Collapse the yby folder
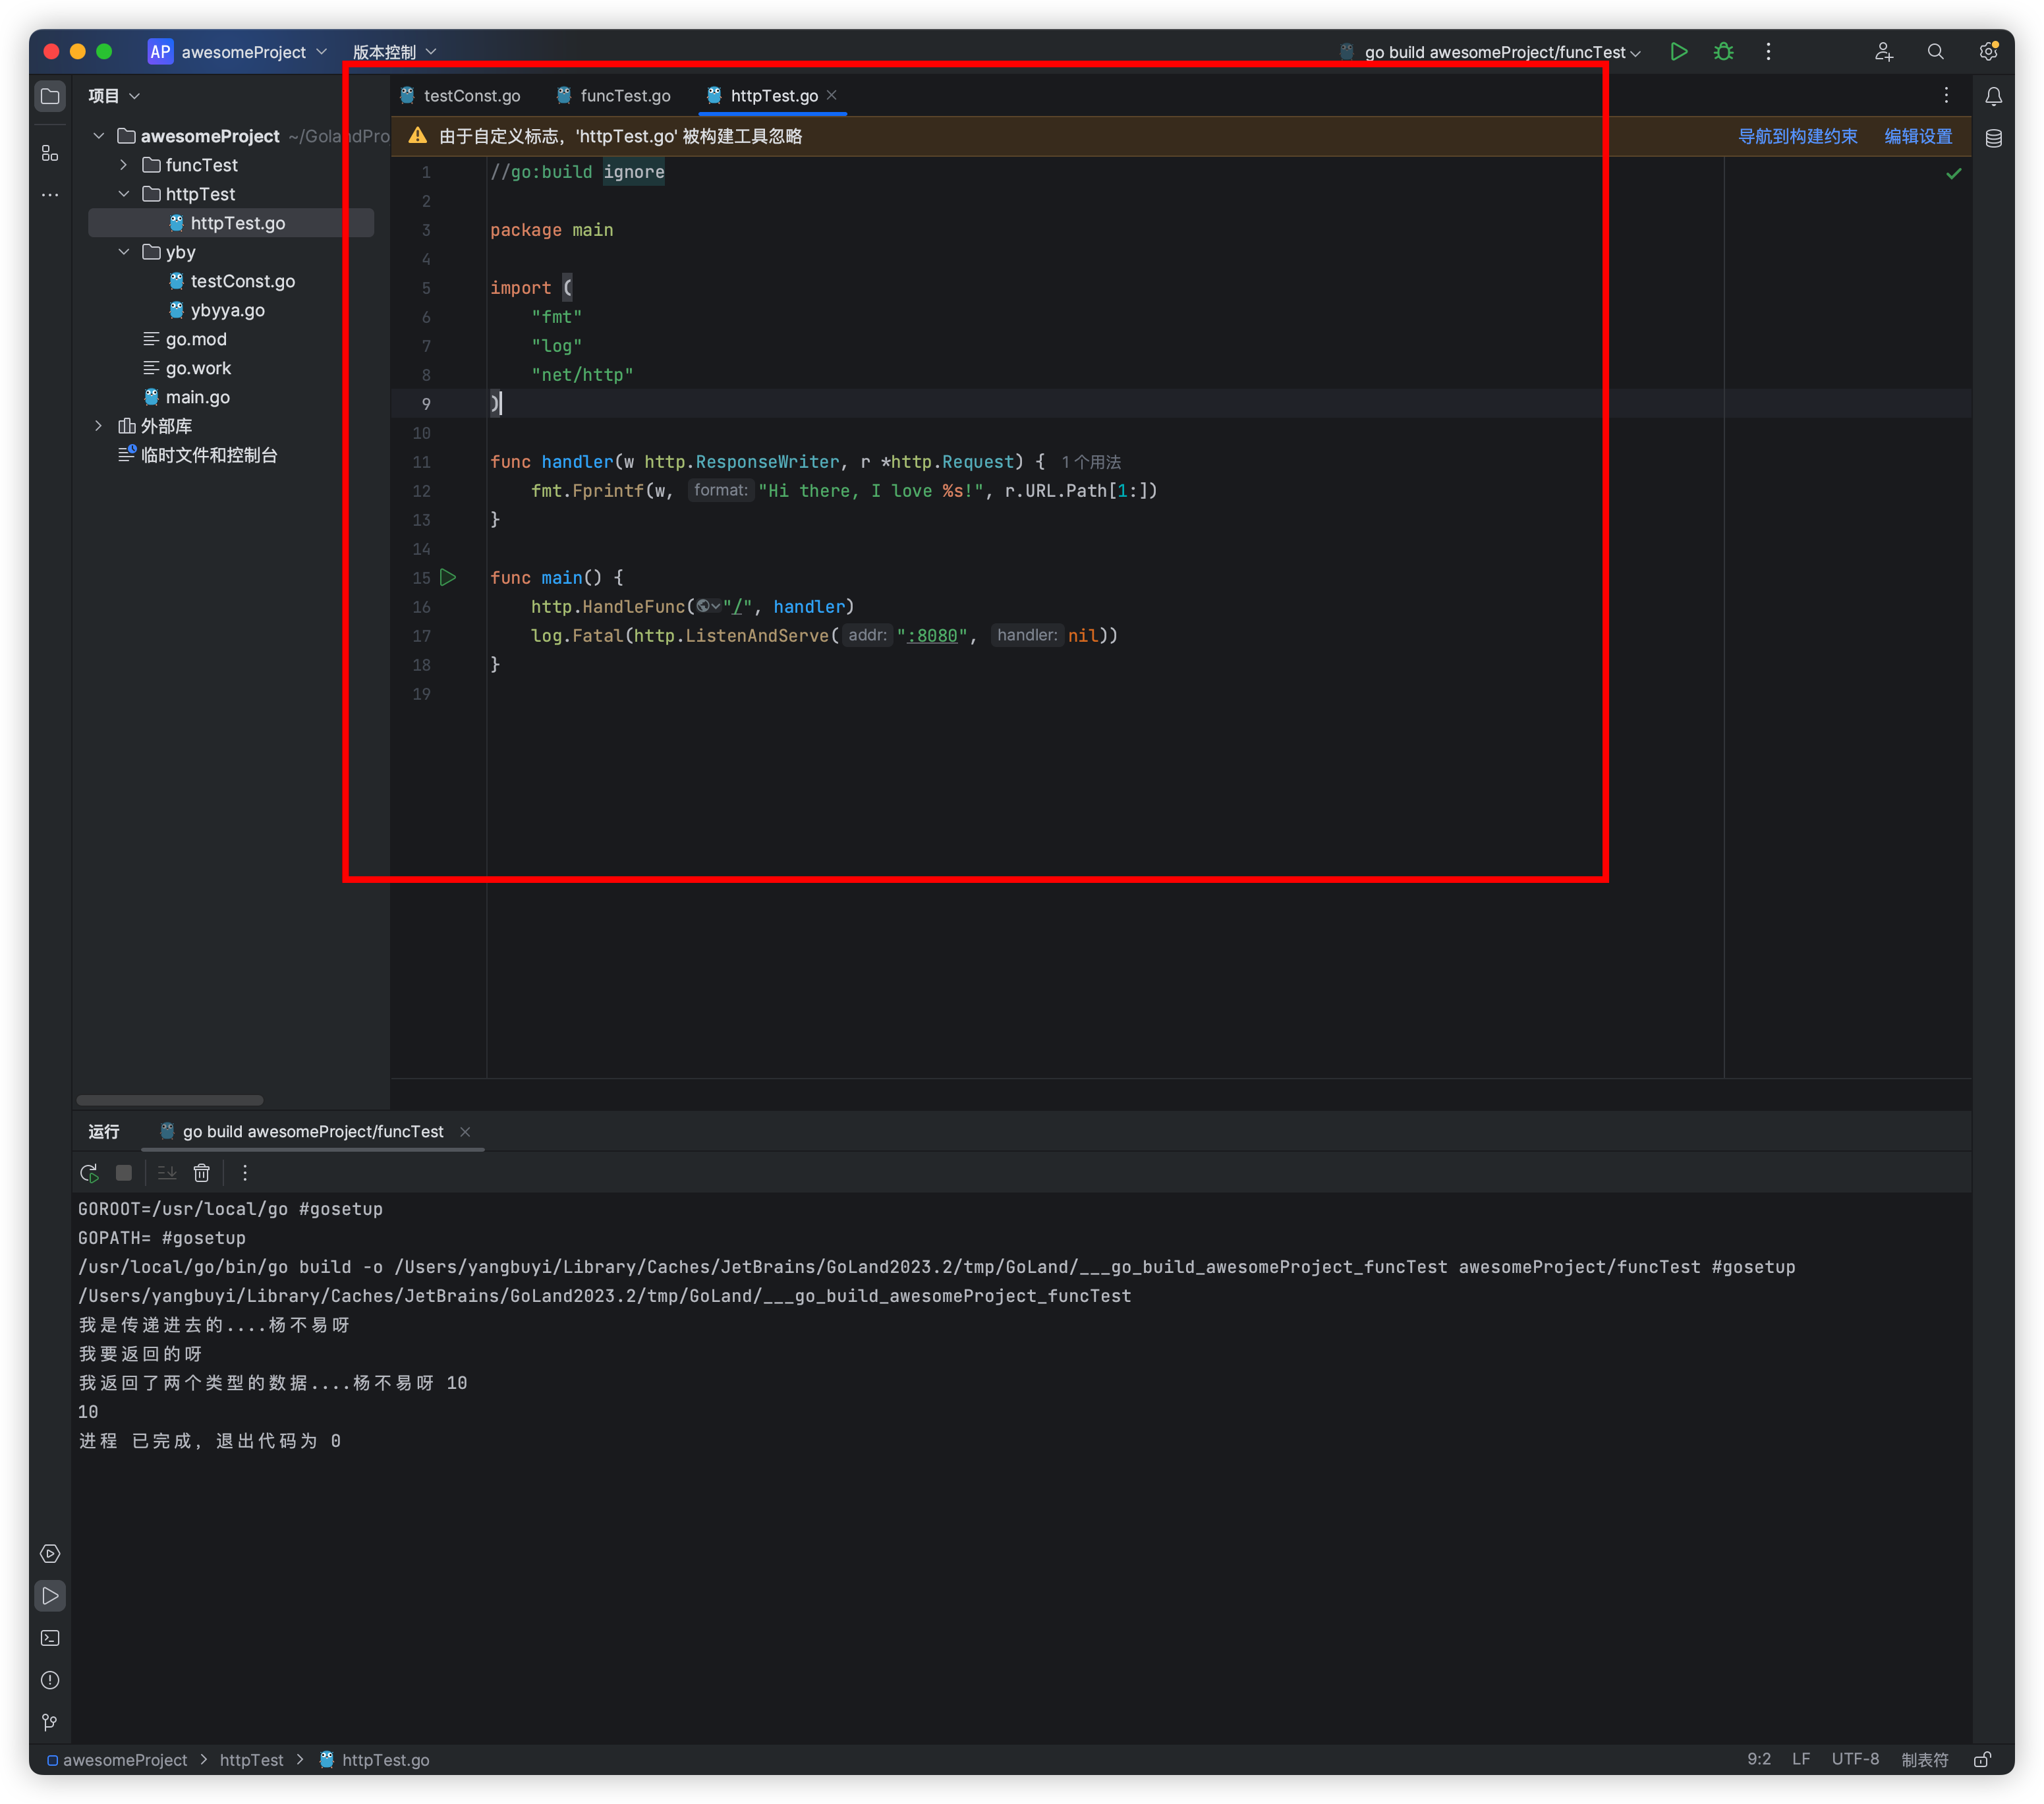Screen dimensions: 2044x1804 click(x=124, y=252)
